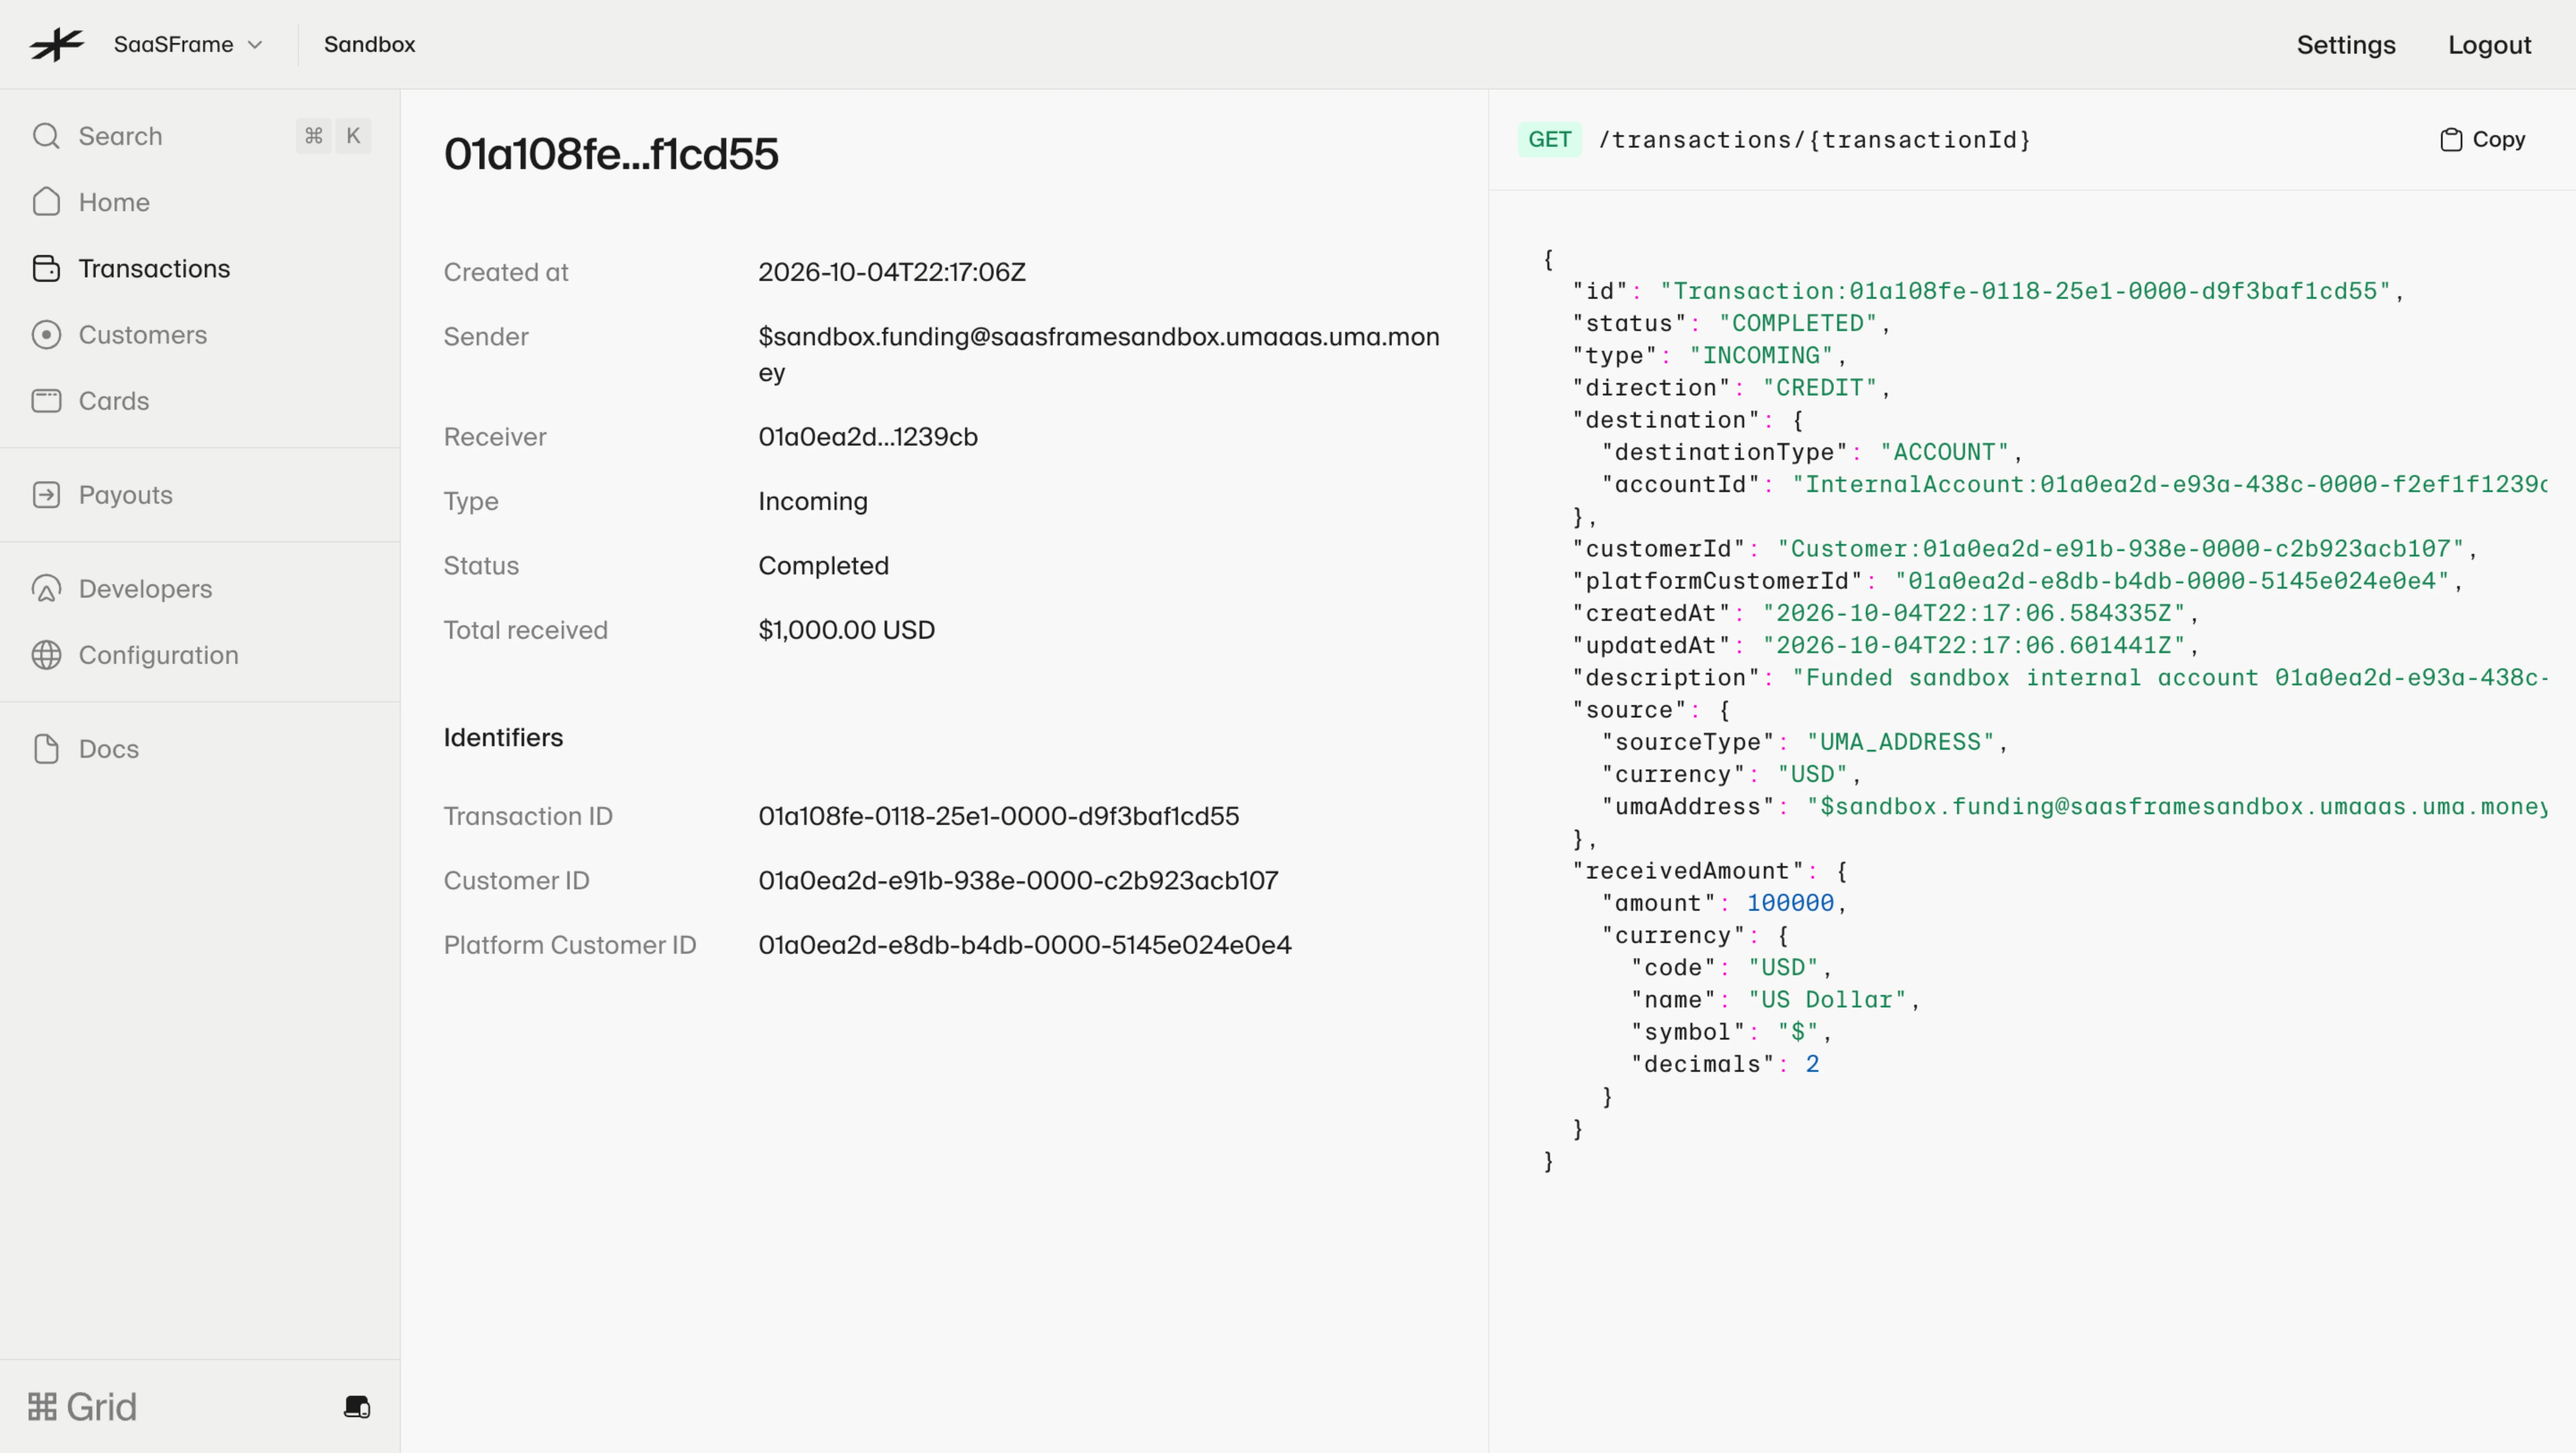
Task: Click the Docs file icon
Action: click(x=46, y=748)
